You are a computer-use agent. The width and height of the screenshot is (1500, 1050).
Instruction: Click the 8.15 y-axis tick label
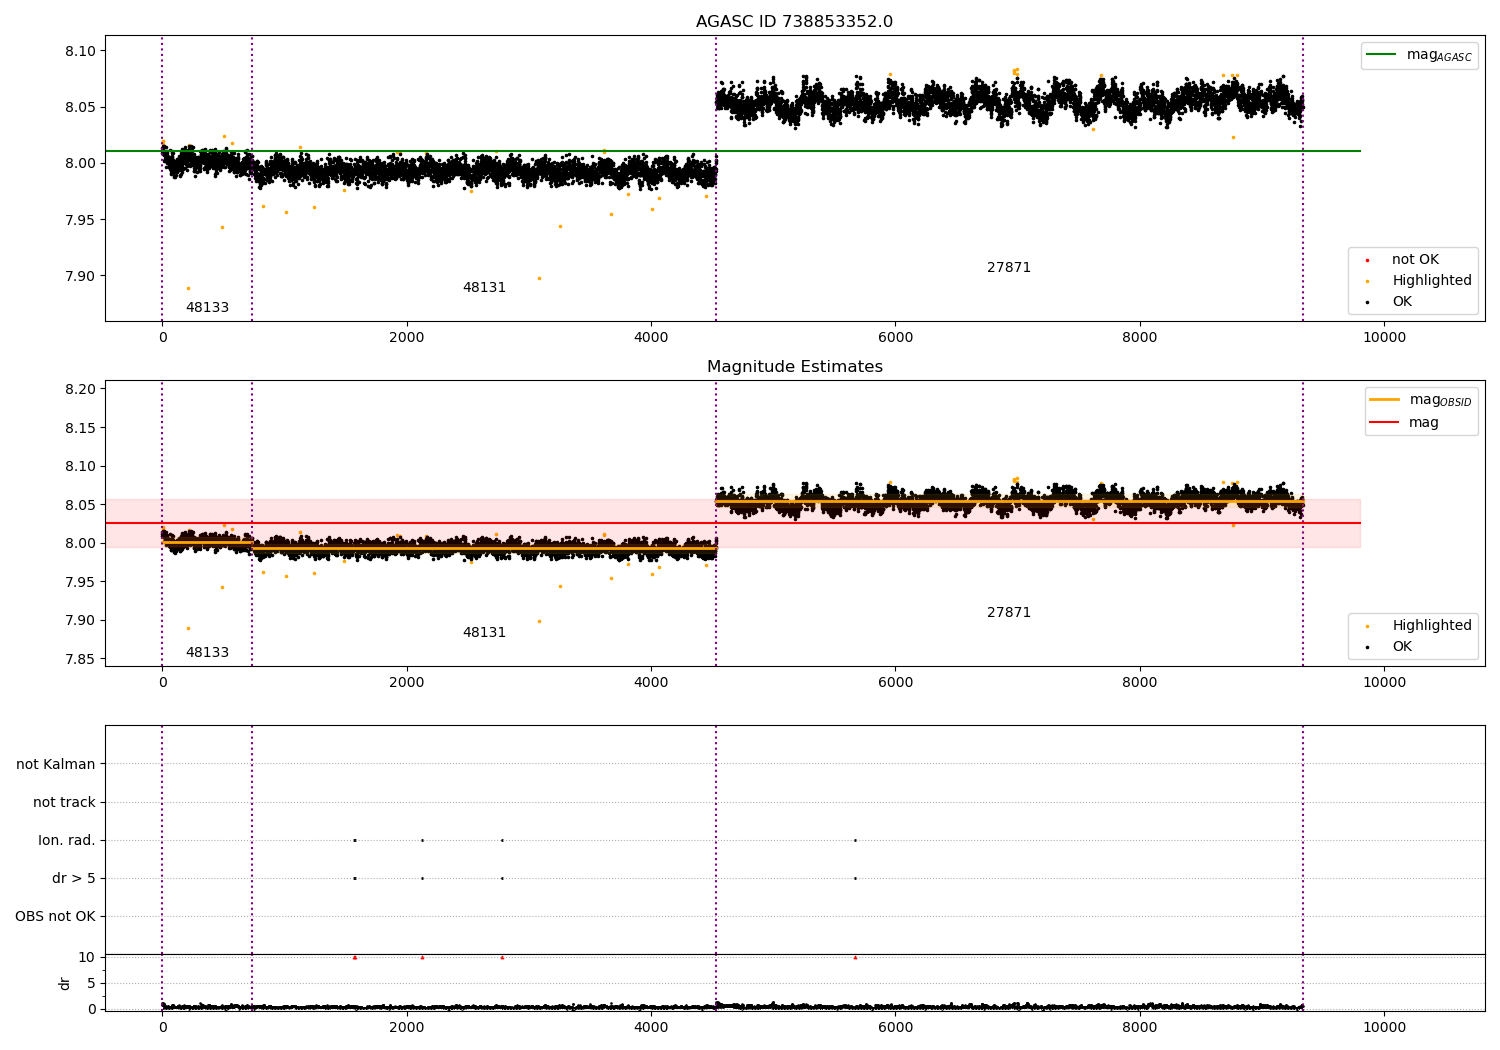79,428
